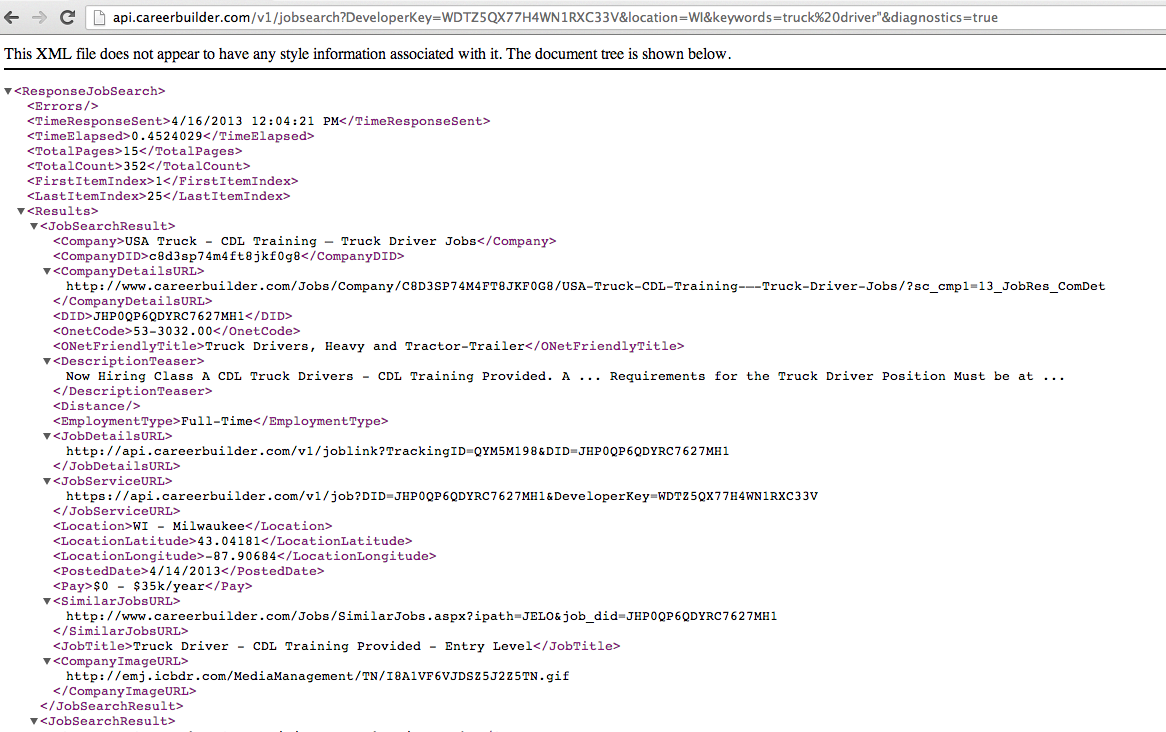This screenshot has height=732, width=1166.
Task: Collapse the SimilarJobsURL node
Action: pyautogui.click(x=47, y=601)
